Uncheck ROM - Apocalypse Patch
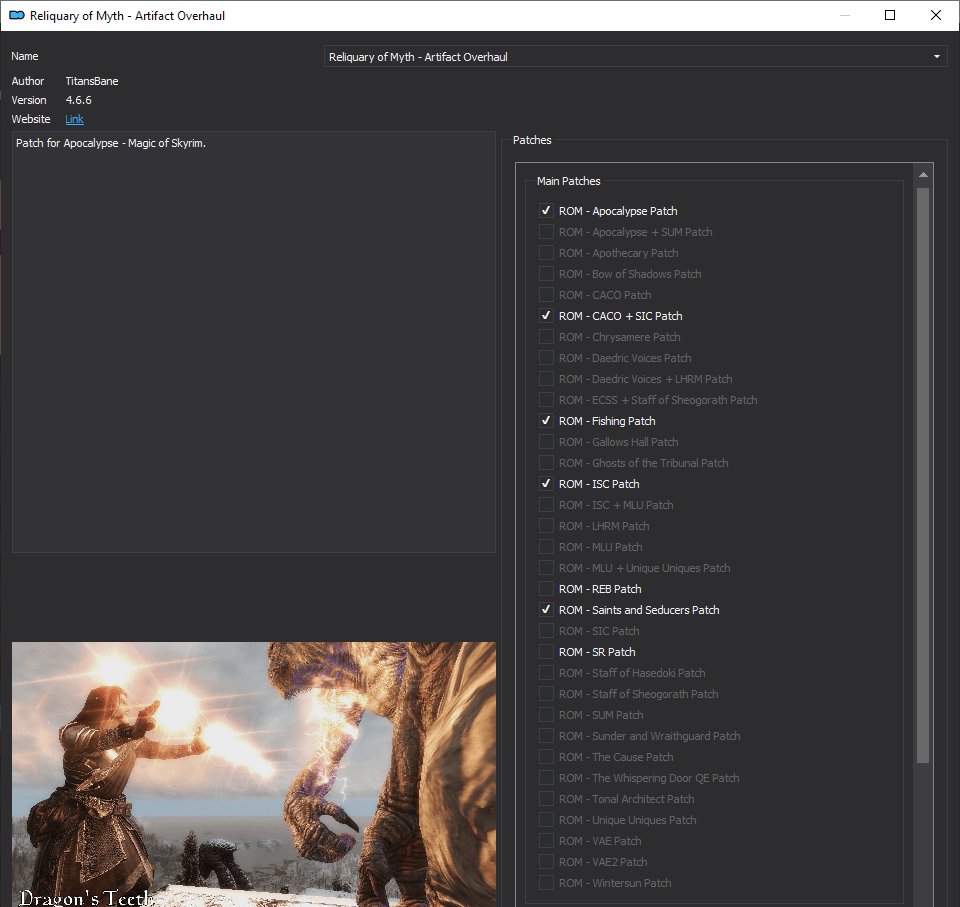Viewport: 960px width, 907px height. click(546, 211)
